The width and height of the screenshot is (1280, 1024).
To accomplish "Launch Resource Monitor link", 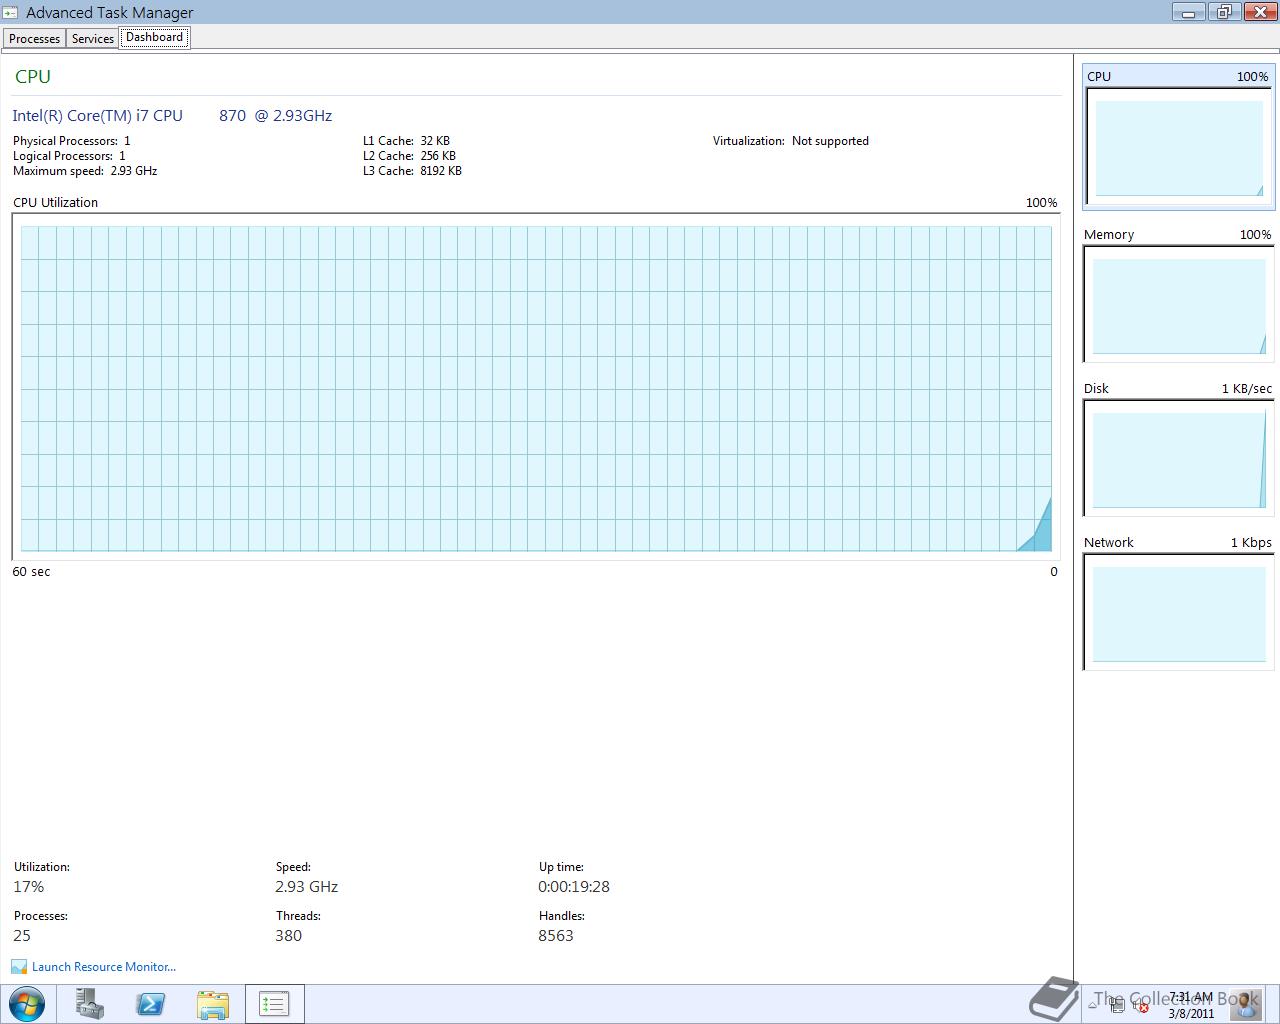I will (x=104, y=967).
